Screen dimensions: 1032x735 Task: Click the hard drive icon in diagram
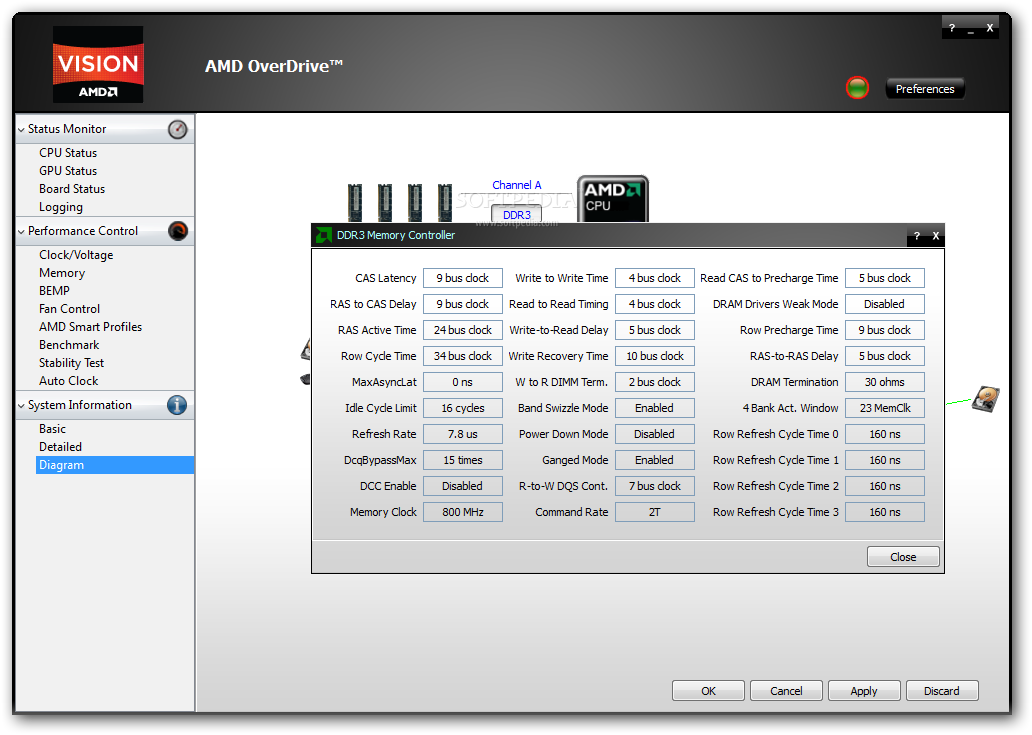(986, 399)
